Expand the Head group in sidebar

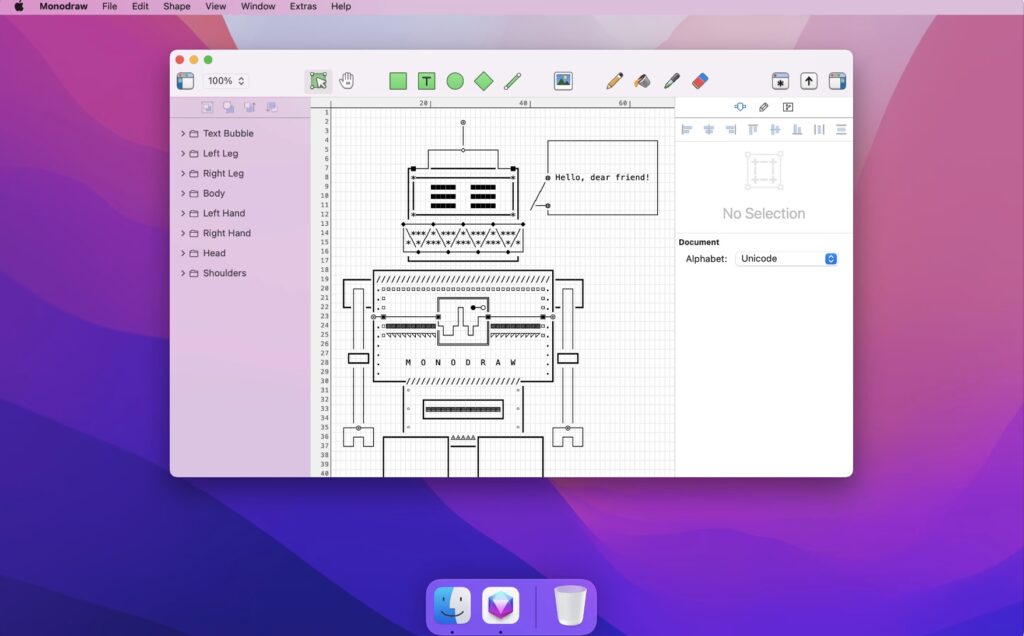click(x=183, y=253)
